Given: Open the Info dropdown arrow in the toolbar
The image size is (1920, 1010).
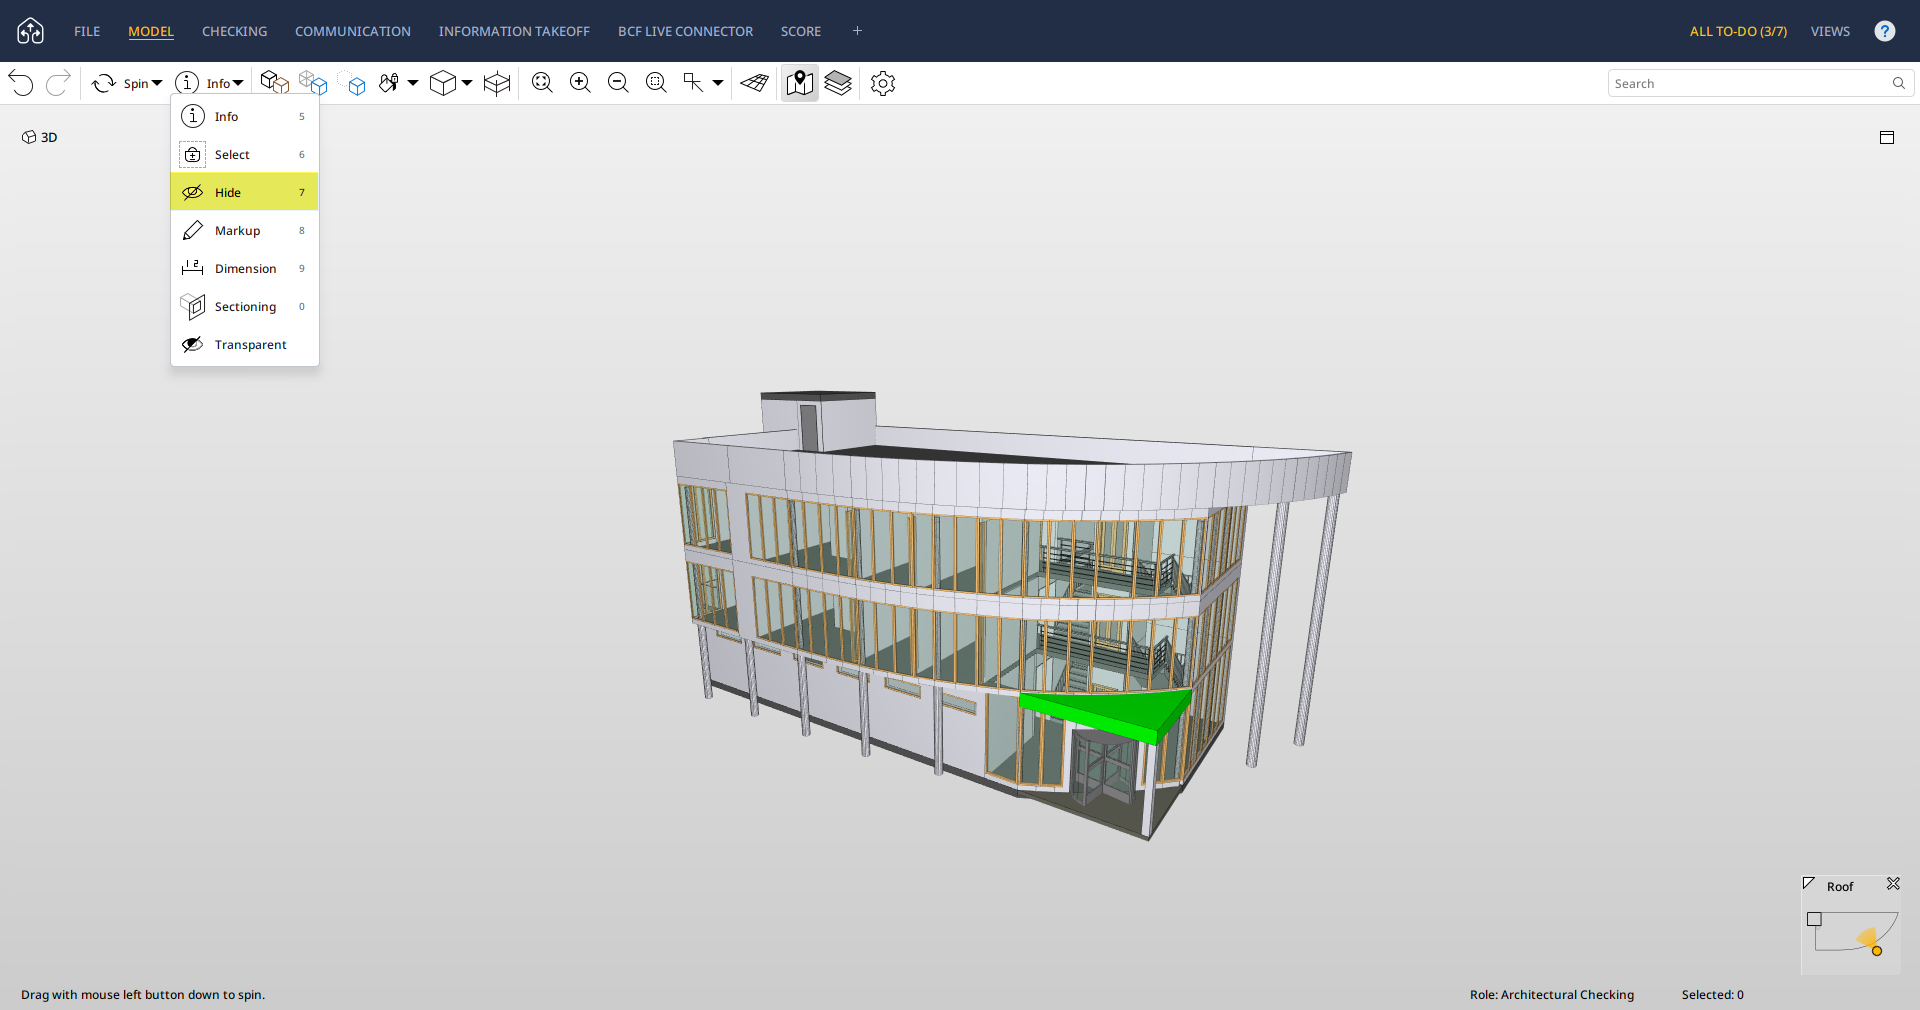Looking at the screenshot, I should click(x=238, y=83).
